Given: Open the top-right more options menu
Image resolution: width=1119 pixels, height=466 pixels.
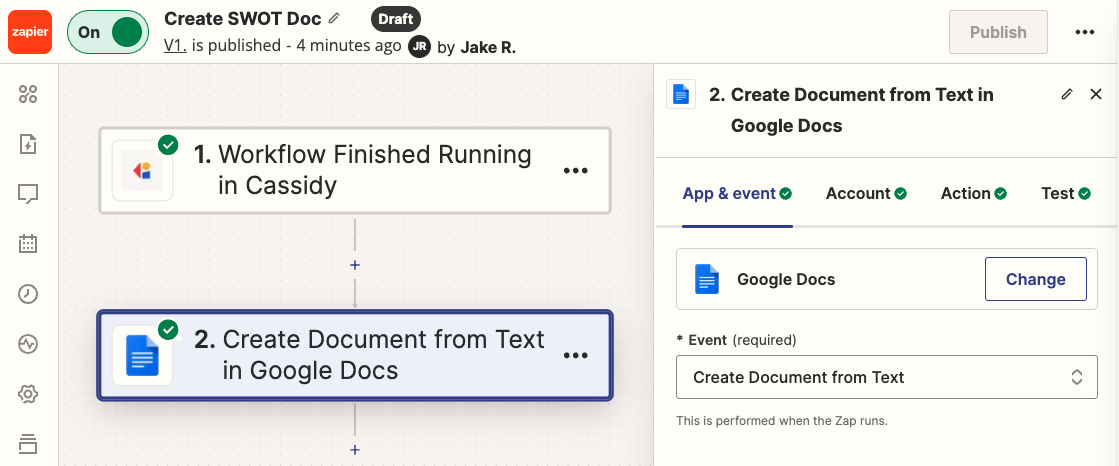Looking at the screenshot, I should (1085, 32).
